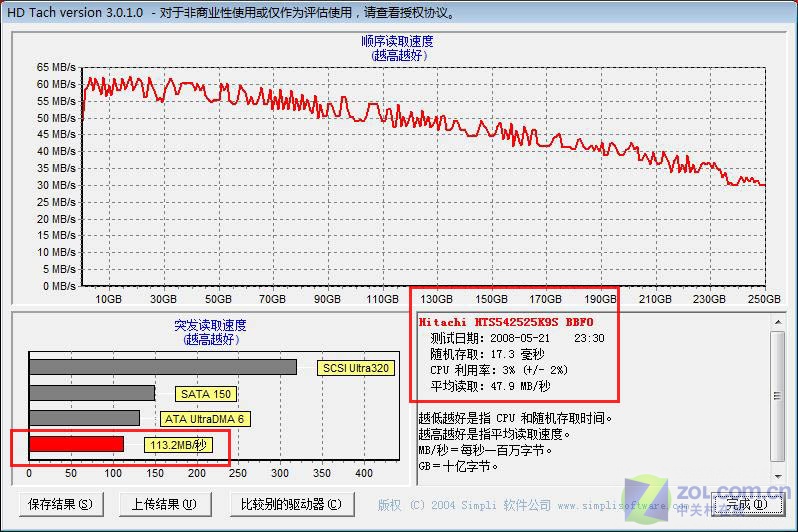Click the info panel scrollbar up arrow
The image size is (798, 532).
pyautogui.click(x=778, y=322)
